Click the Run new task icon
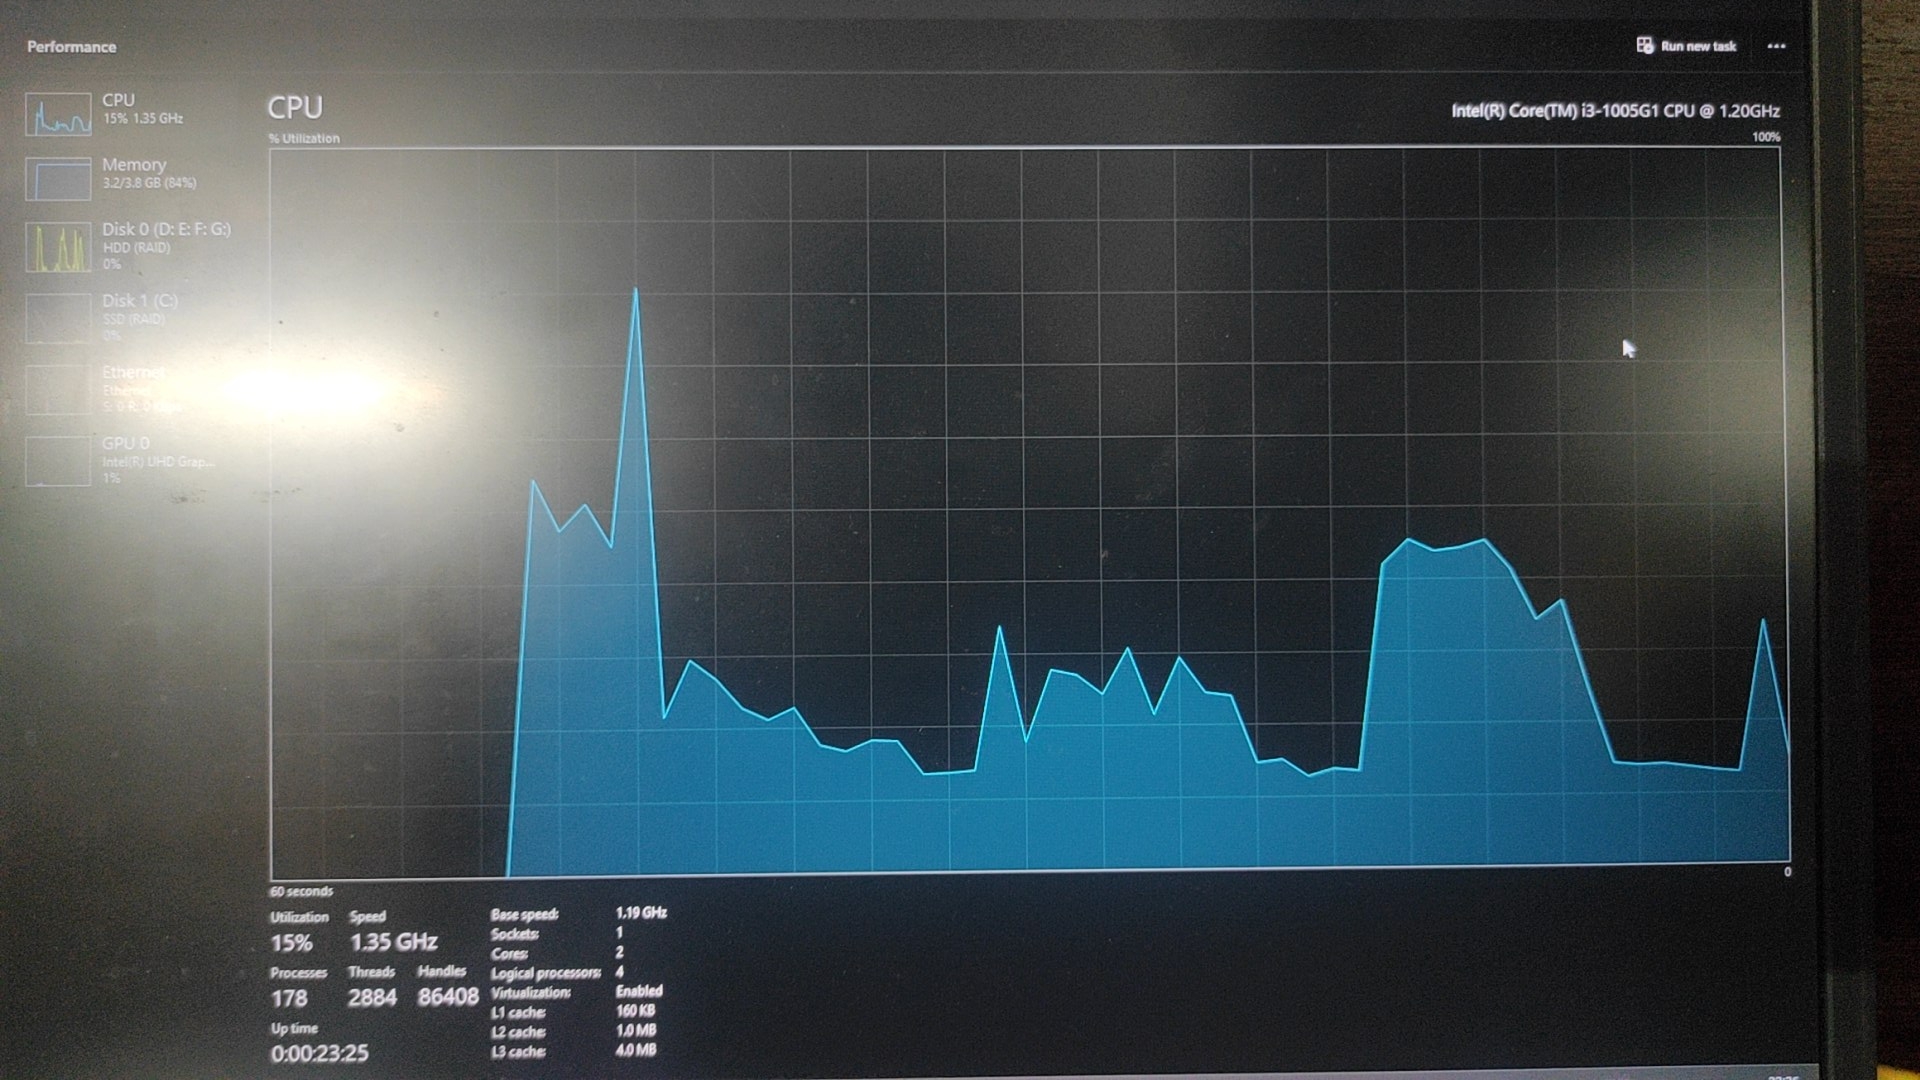This screenshot has width=1920, height=1080. click(1644, 45)
